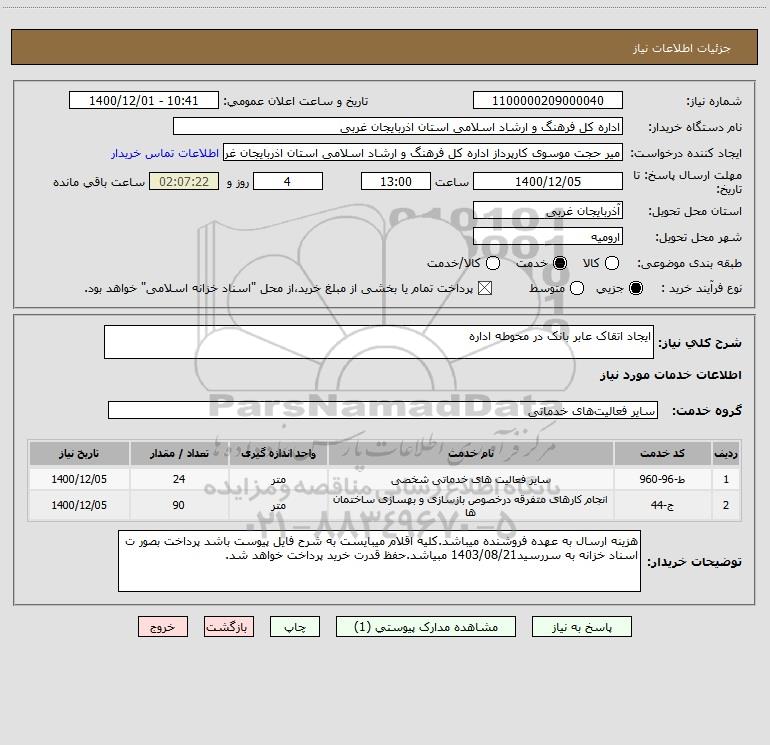Click the متر unit cell in row 2

tap(278, 505)
